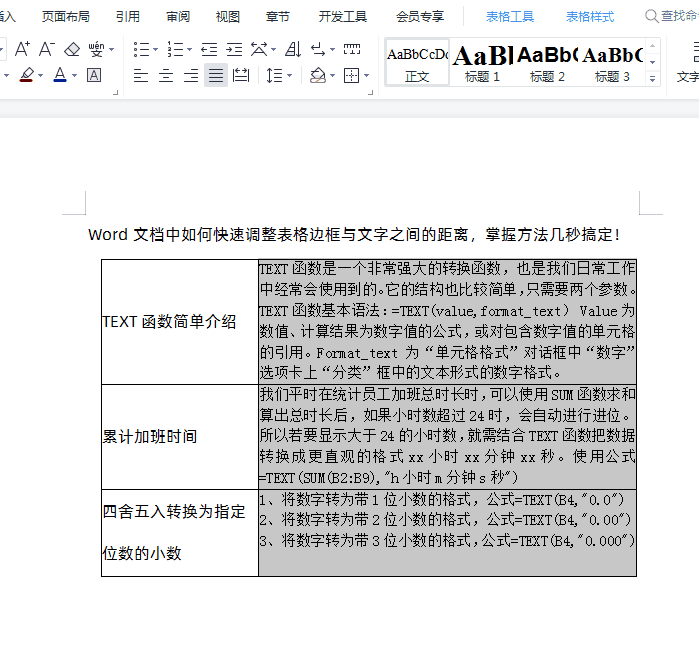Align text right

[191, 76]
